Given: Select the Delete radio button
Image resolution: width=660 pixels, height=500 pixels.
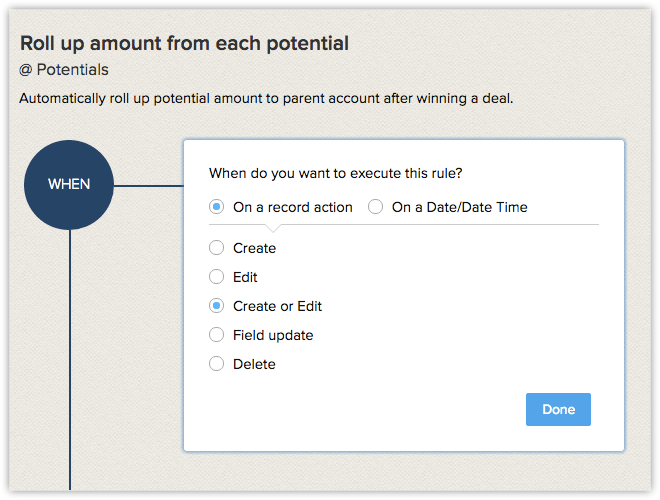Looking at the screenshot, I should 216,364.
